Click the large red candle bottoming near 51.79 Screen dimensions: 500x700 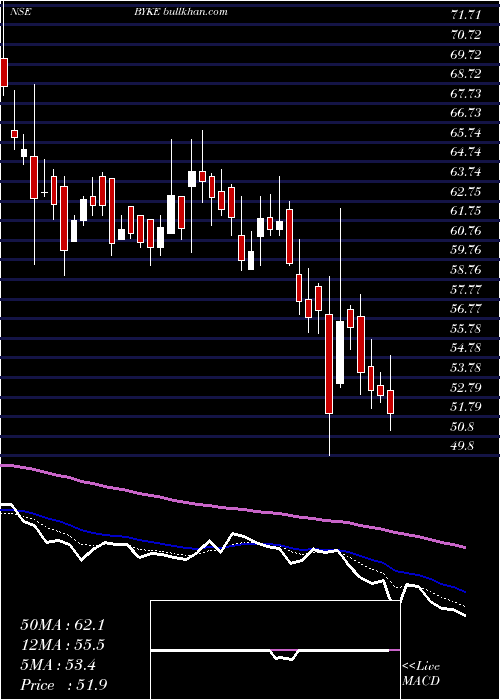point(329,364)
